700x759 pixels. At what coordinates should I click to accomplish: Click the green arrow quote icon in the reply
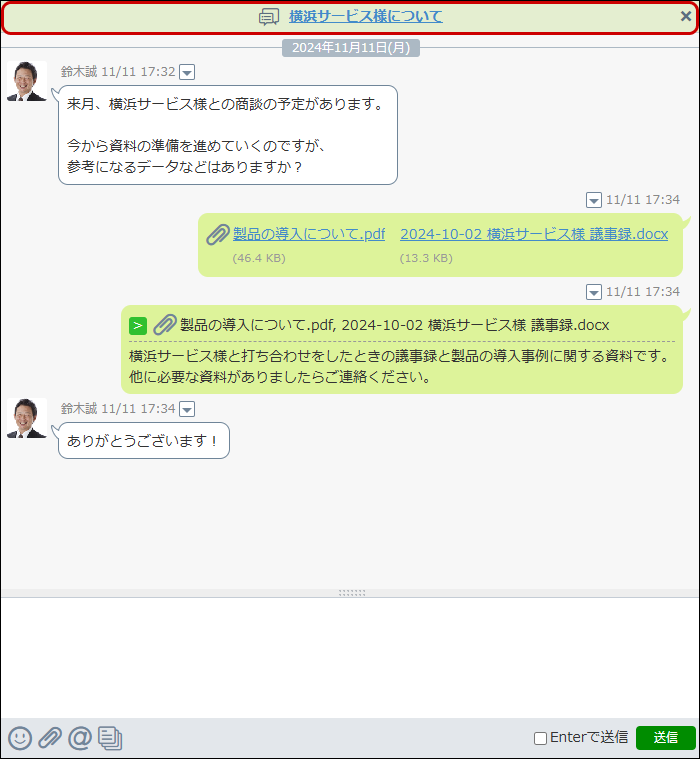(x=138, y=325)
